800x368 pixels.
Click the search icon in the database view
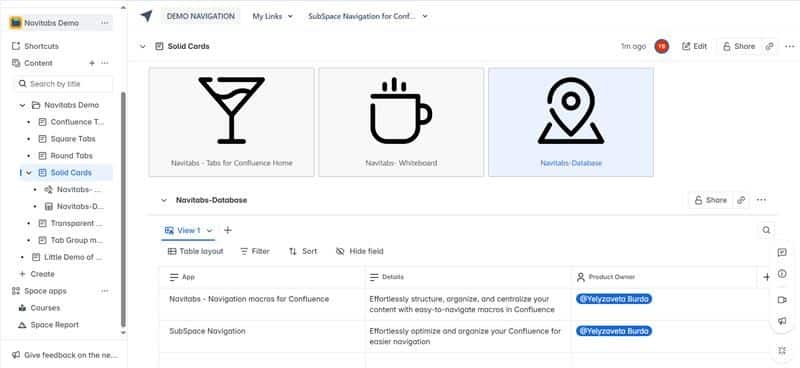tap(766, 230)
